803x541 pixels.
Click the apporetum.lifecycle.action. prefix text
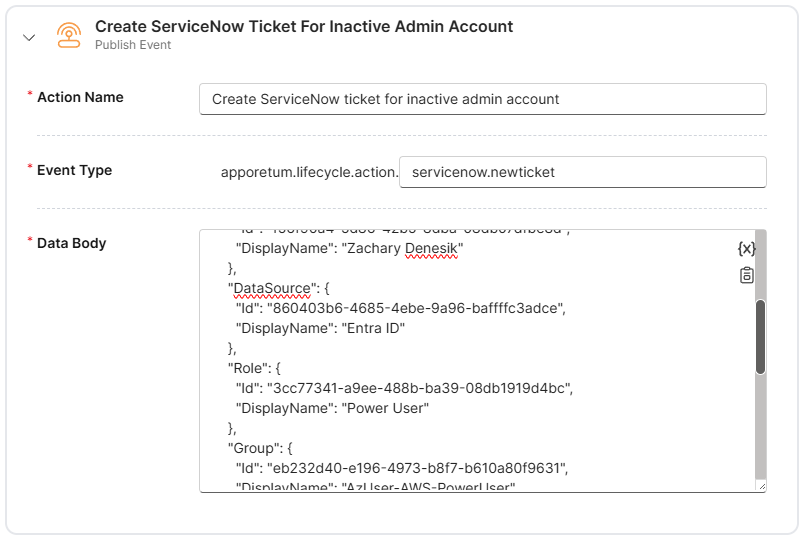[308, 172]
